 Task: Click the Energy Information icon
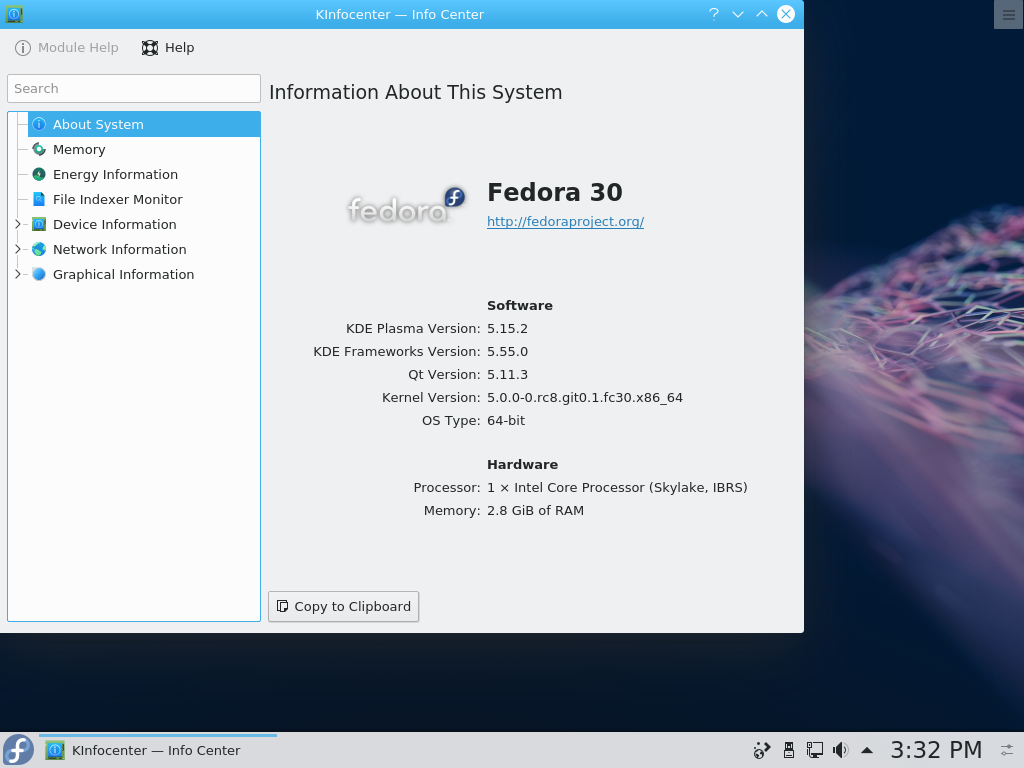tap(39, 174)
